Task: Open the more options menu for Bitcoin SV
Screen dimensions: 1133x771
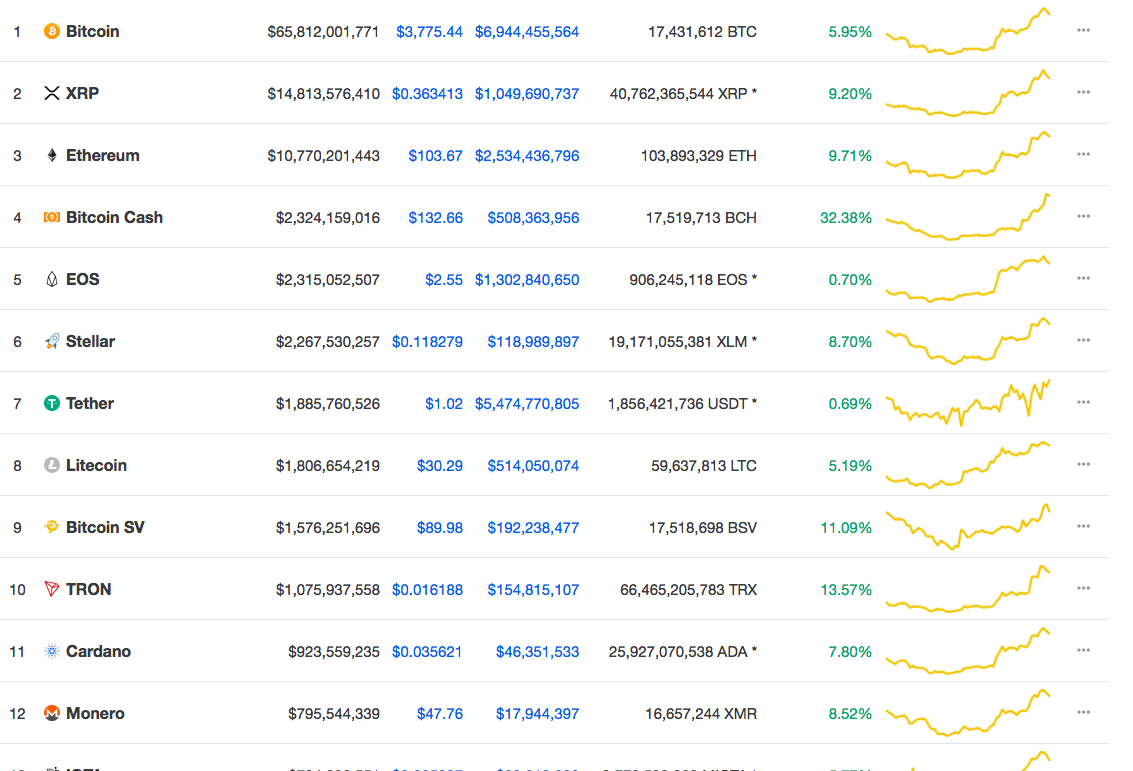Action: [x=1083, y=527]
